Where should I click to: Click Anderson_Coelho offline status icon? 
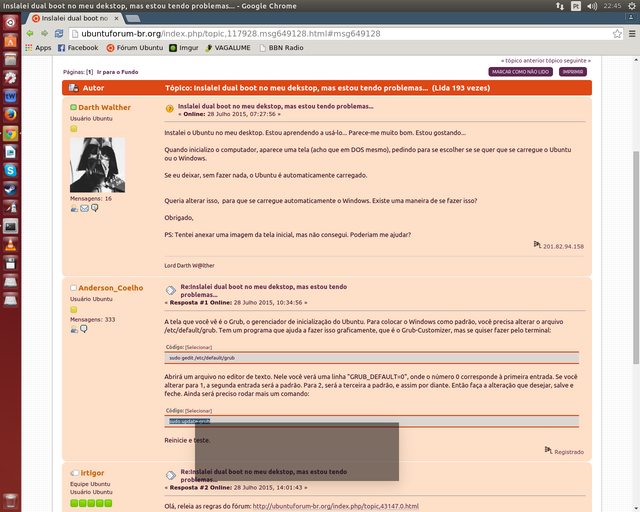pos(73,288)
